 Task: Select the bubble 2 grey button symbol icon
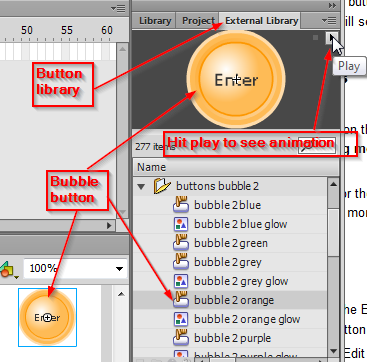(x=181, y=262)
